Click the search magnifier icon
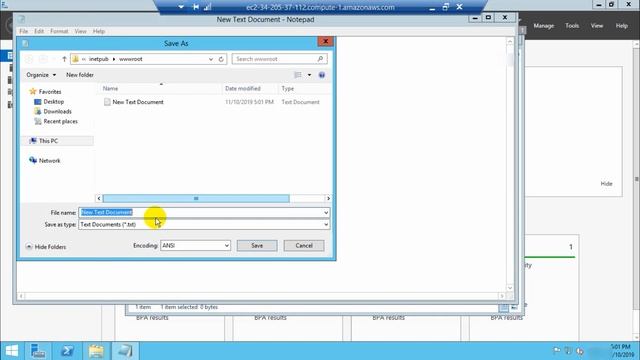The width and height of the screenshot is (640, 360). click(x=320, y=59)
